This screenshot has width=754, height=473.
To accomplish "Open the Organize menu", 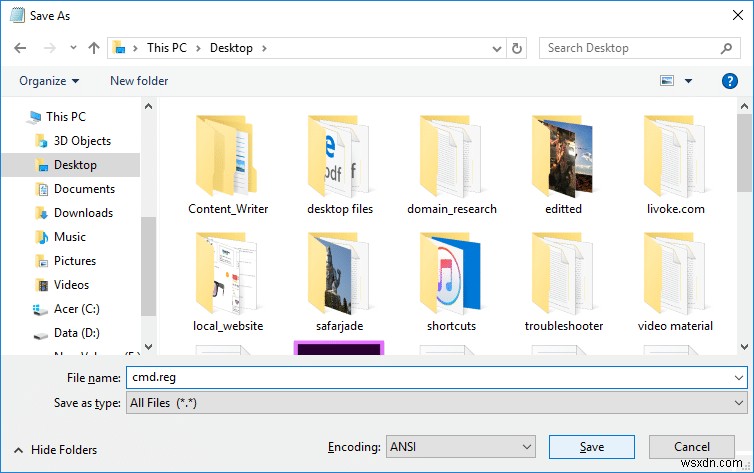I will (x=49, y=81).
